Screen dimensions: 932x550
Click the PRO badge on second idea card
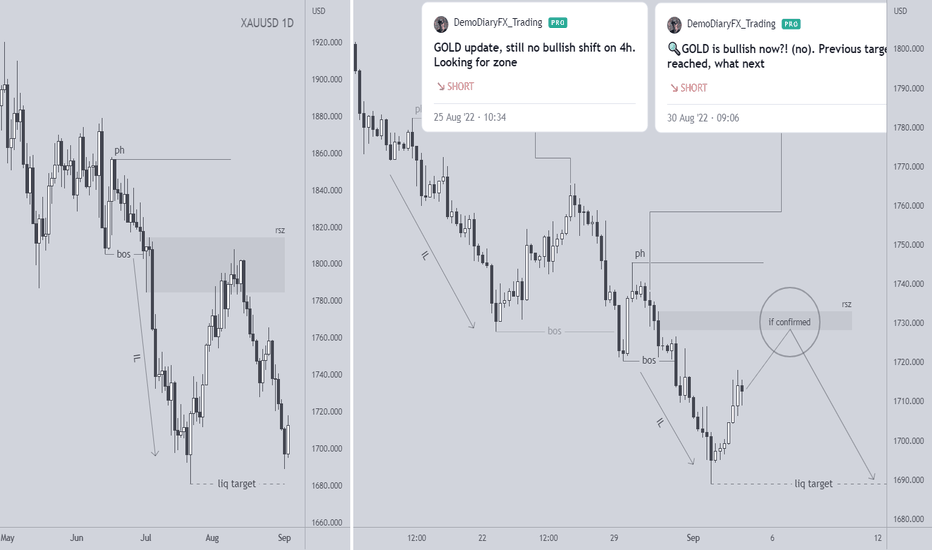[x=791, y=24]
